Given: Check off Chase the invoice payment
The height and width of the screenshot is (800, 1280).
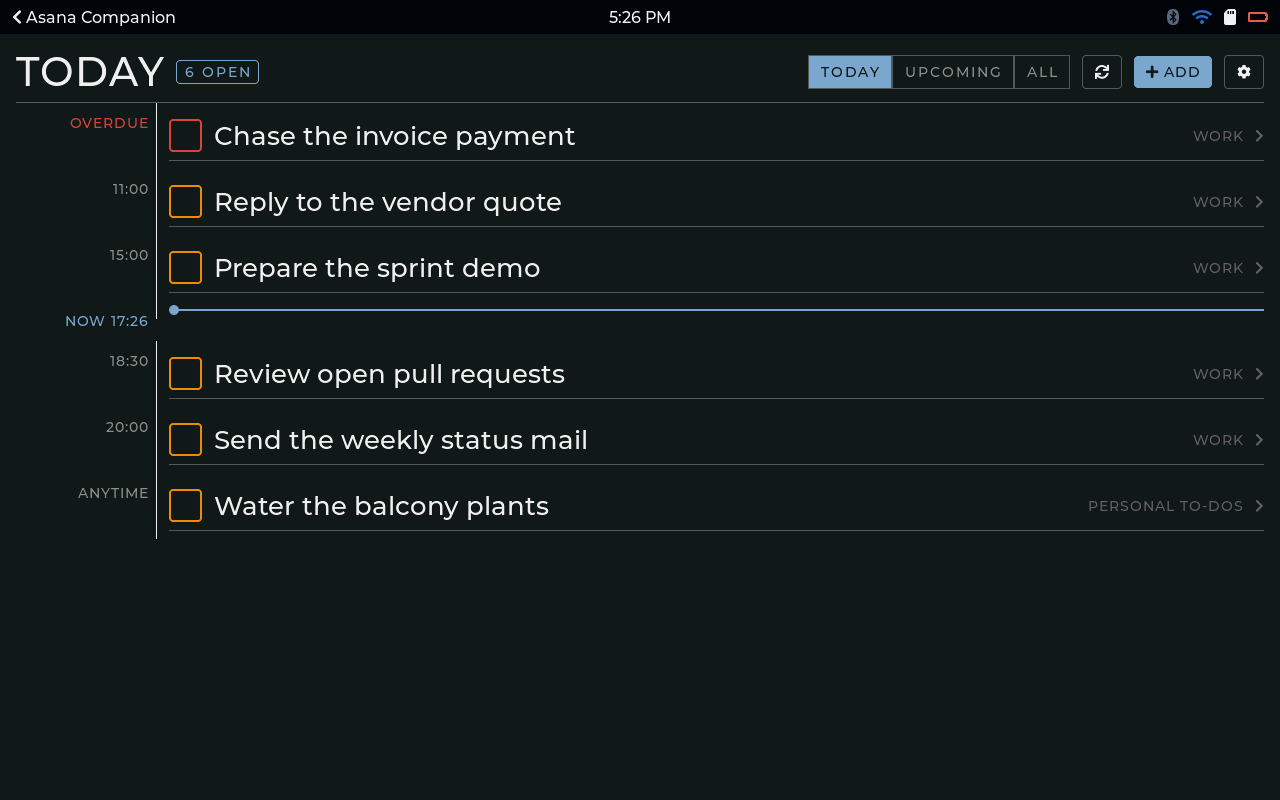Looking at the screenshot, I should pos(185,136).
